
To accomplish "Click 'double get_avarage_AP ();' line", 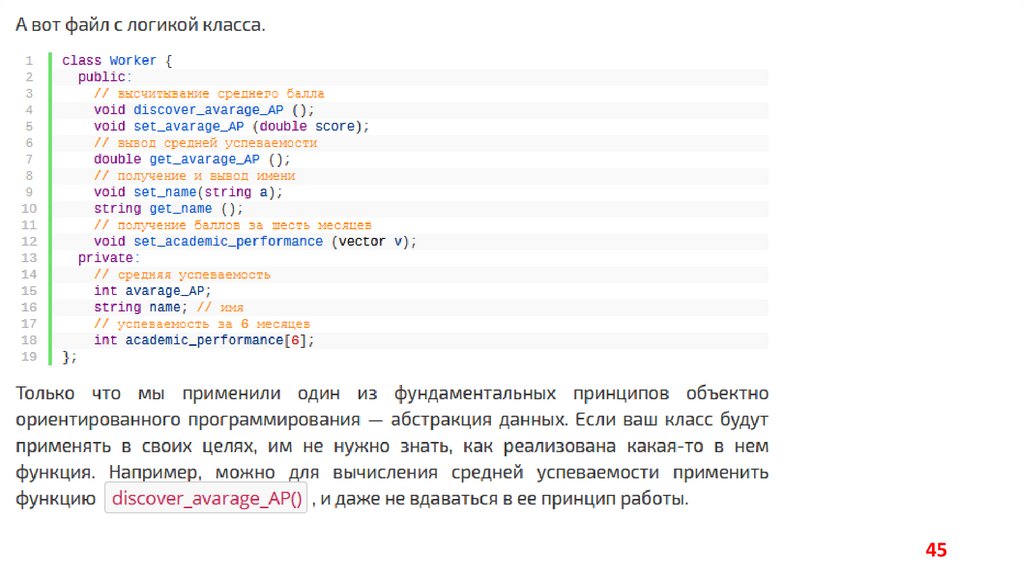I will [x=192, y=159].
